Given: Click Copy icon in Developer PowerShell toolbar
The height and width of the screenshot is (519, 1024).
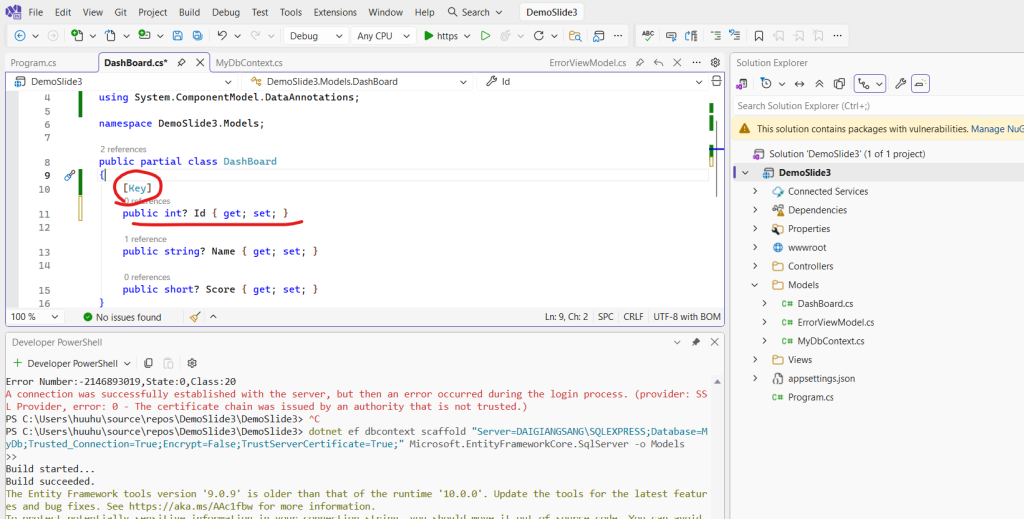Looking at the screenshot, I should (x=148, y=363).
